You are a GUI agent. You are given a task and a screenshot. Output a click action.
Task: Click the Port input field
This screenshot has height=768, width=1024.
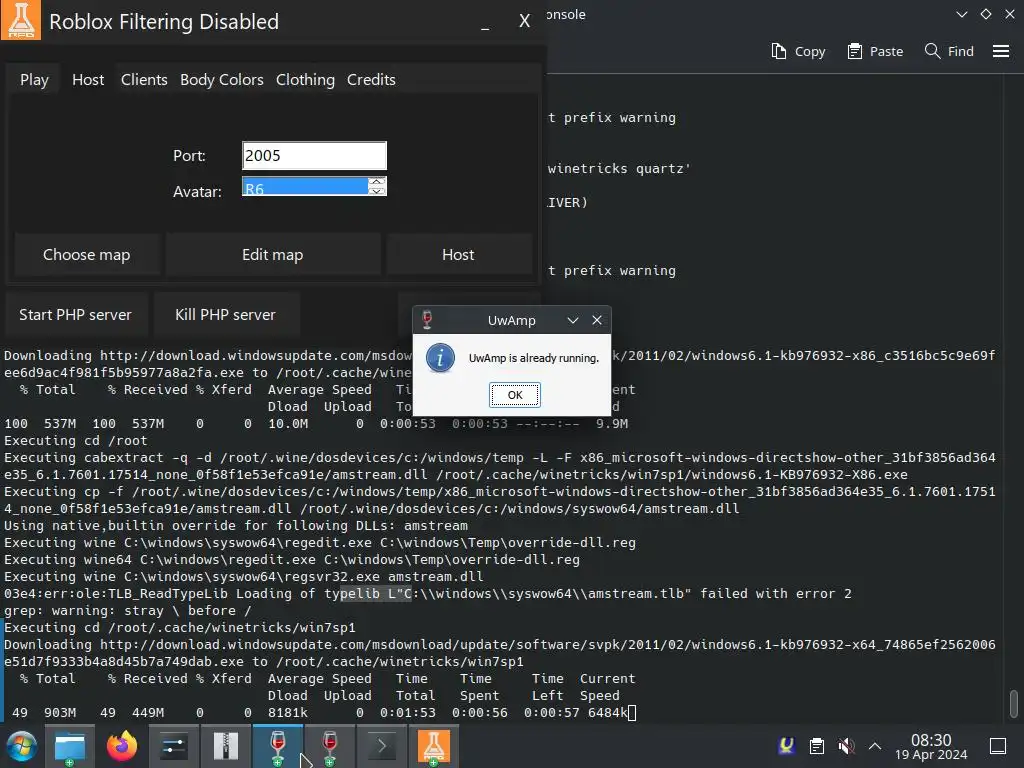[x=314, y=155]
